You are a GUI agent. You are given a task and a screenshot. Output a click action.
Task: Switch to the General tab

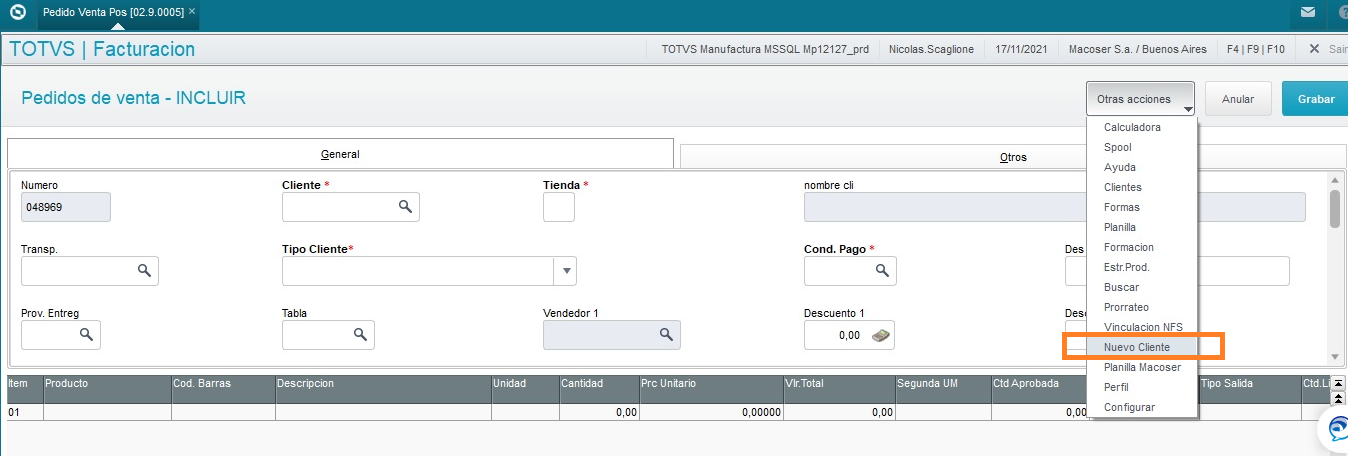pos(340,154)
